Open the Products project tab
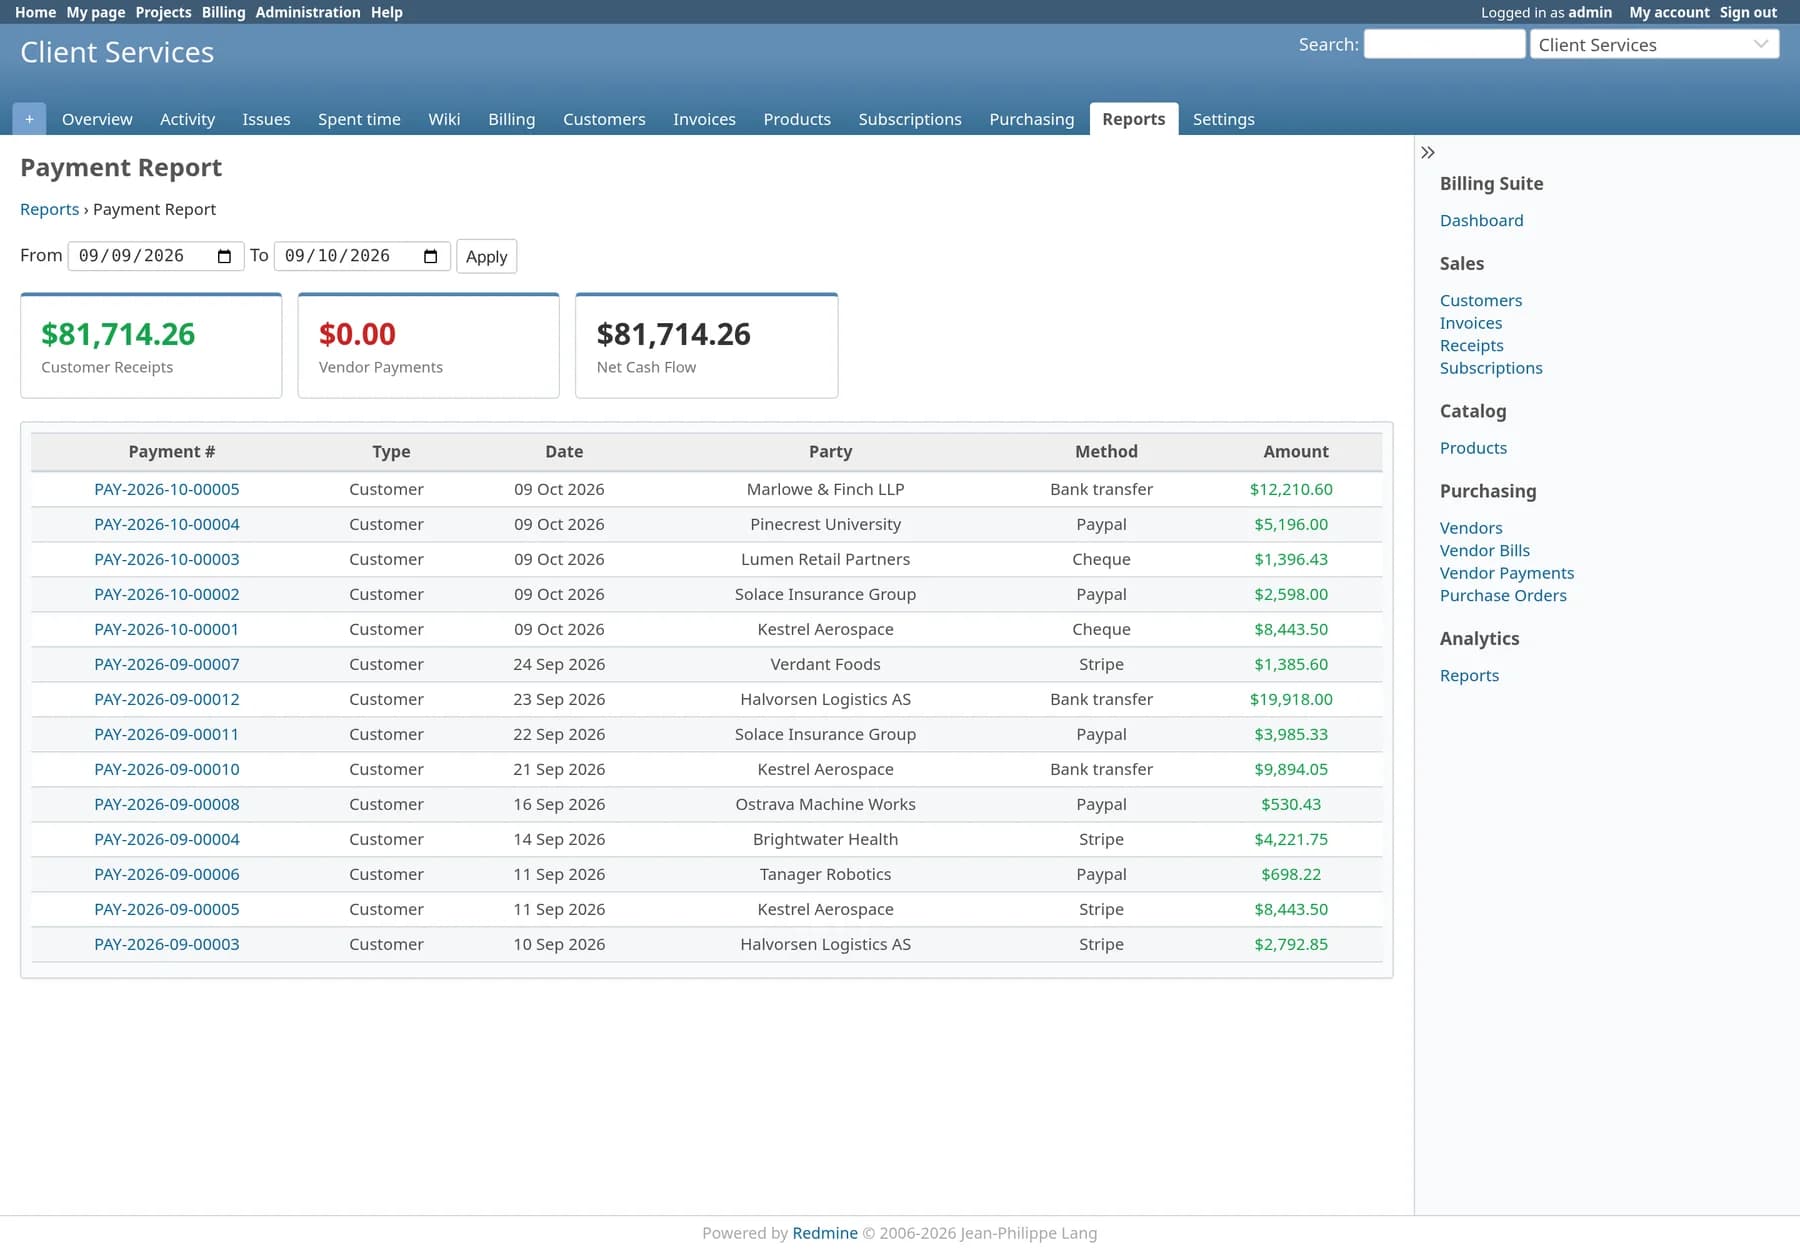 797,119
